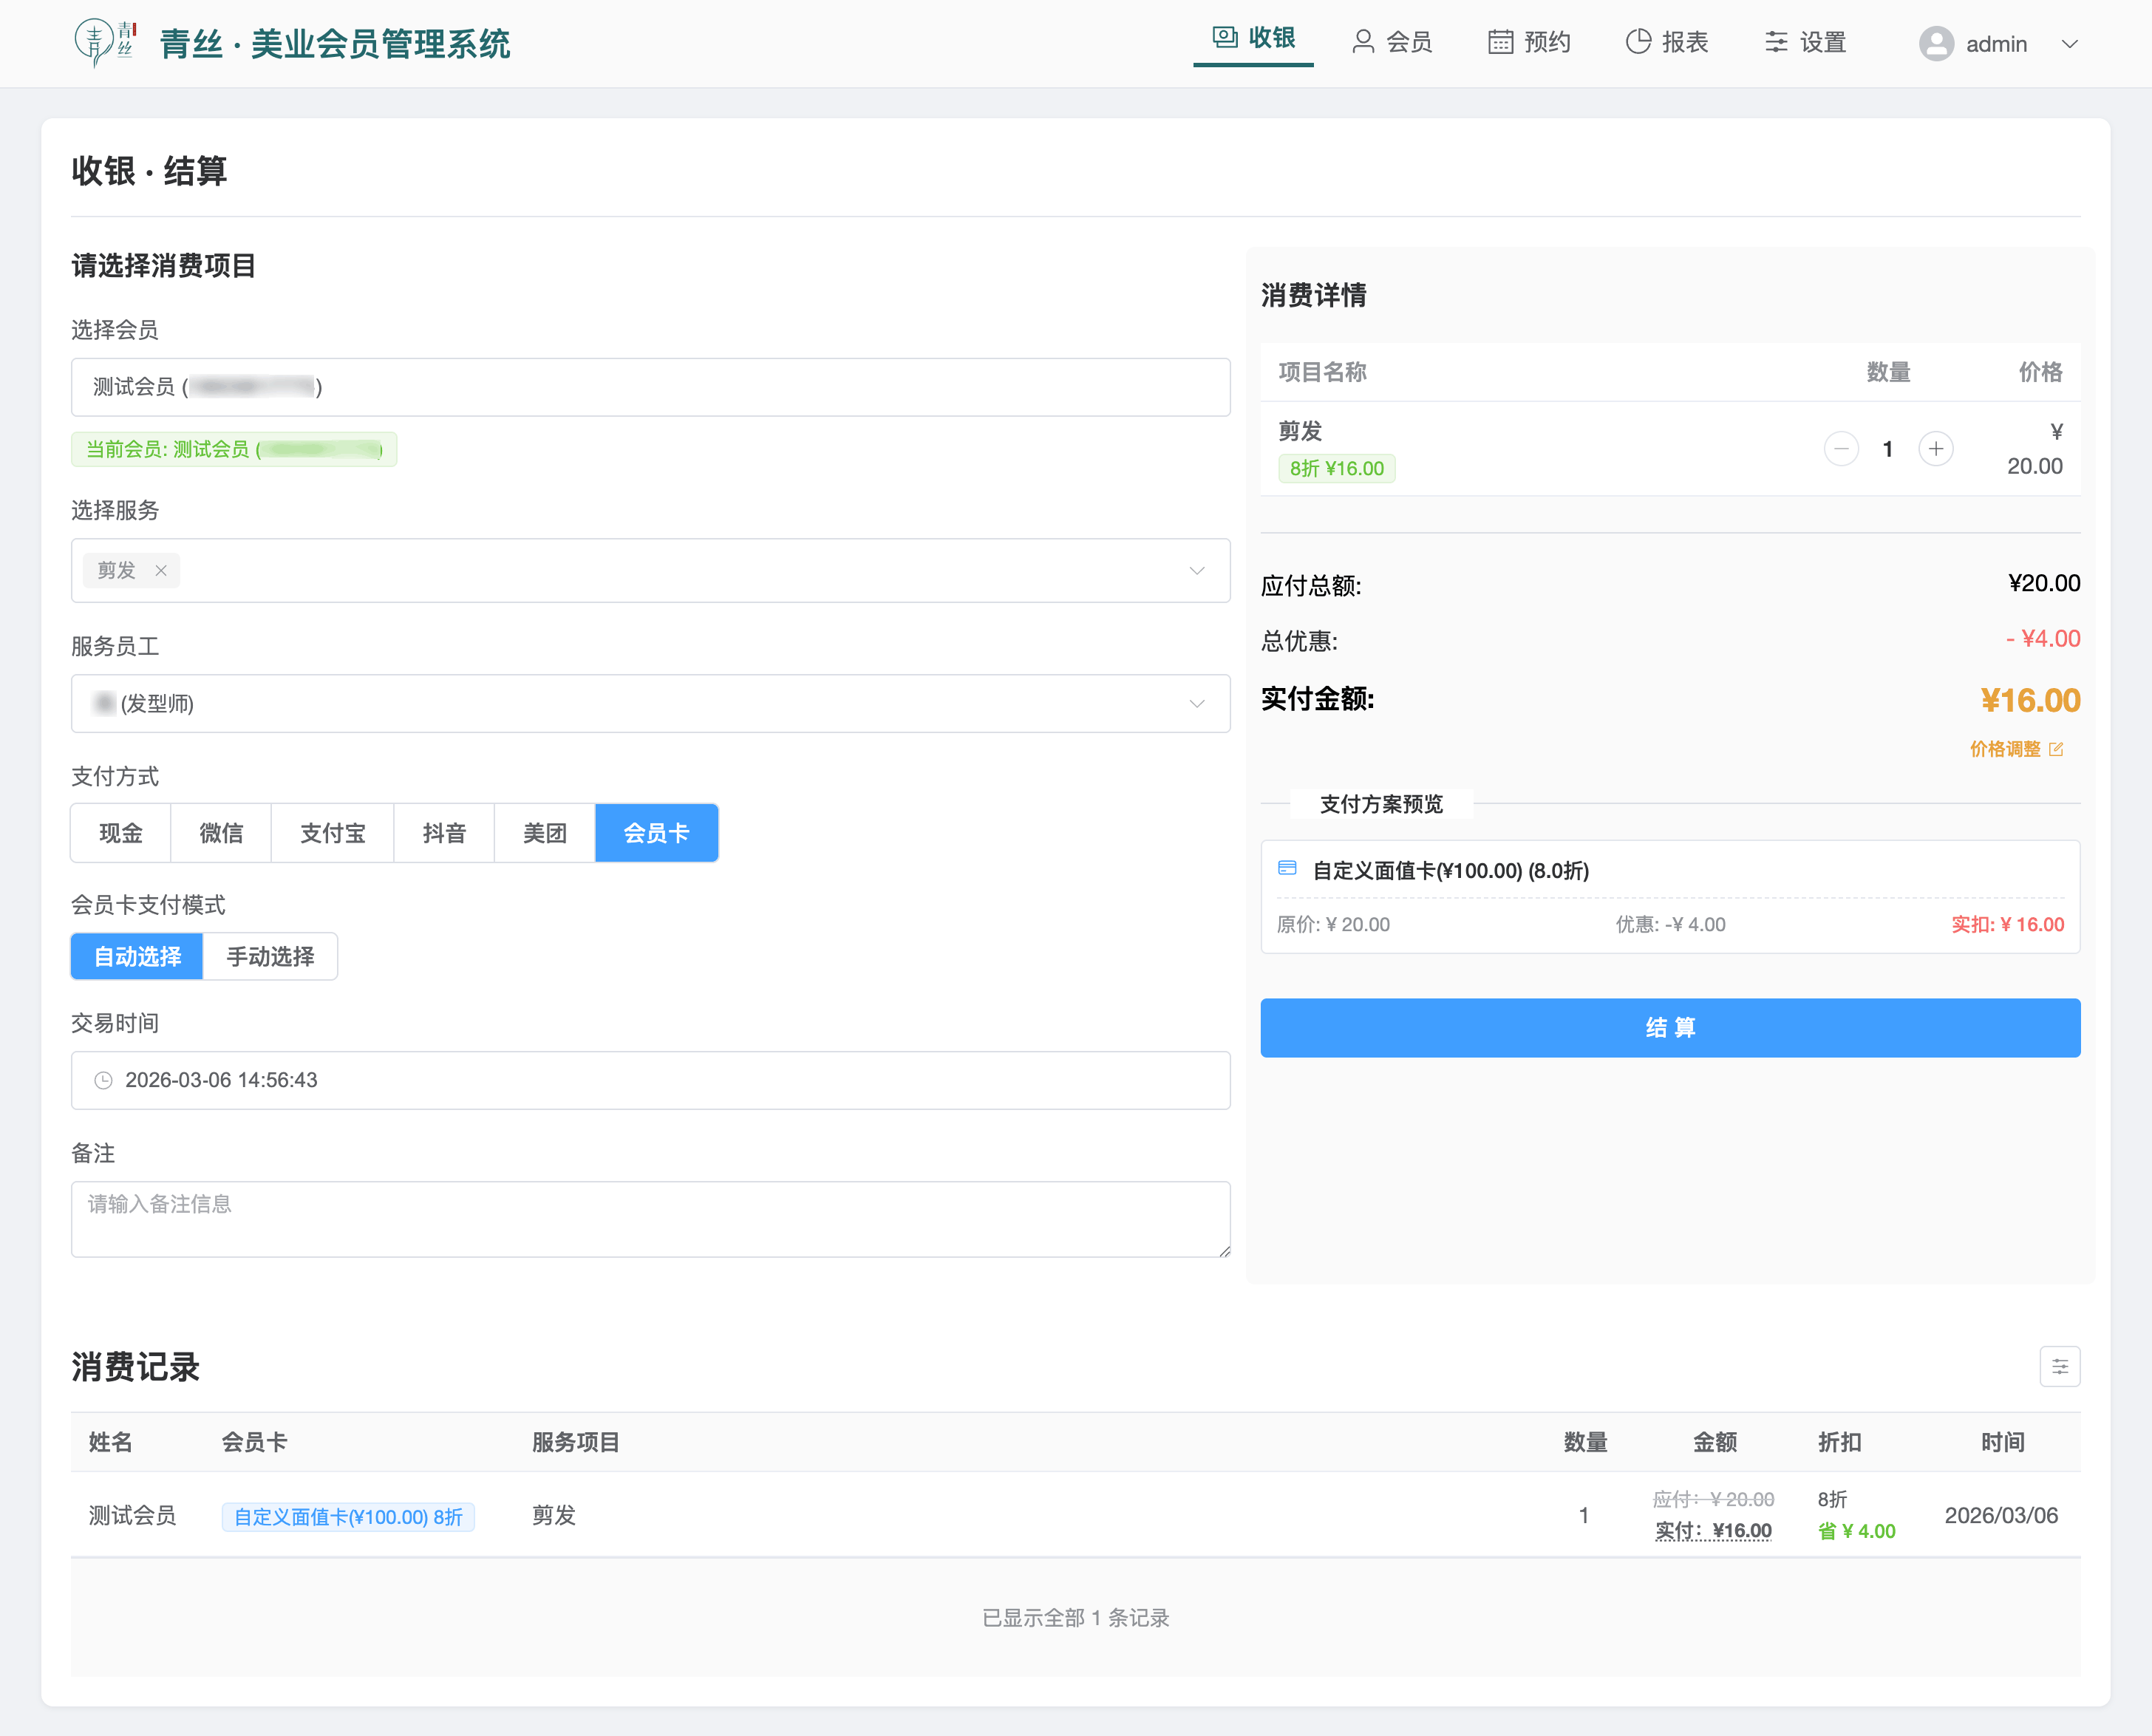
Task: Select 微信 payment method
Action: point(221,833)
